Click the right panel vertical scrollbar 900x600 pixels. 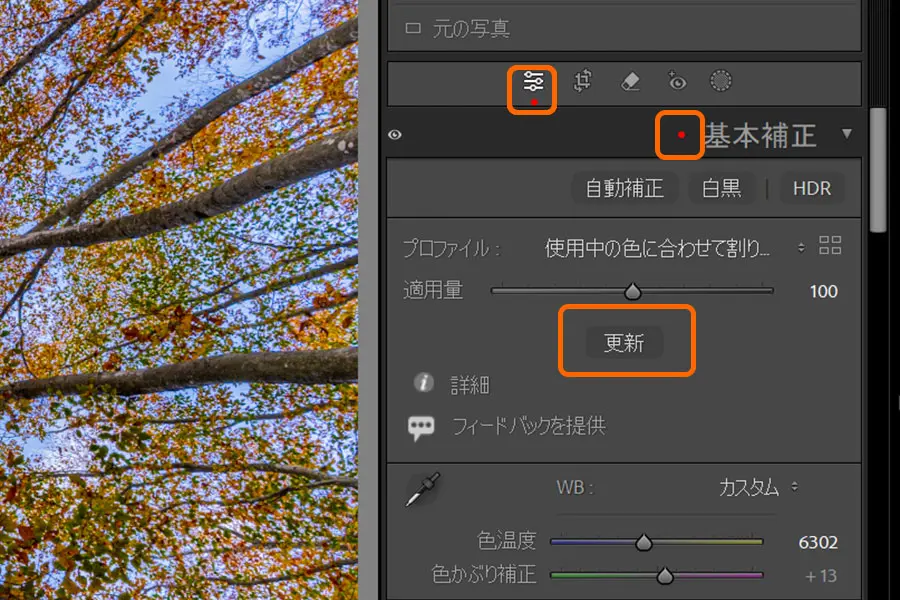[x=878, y=170]
